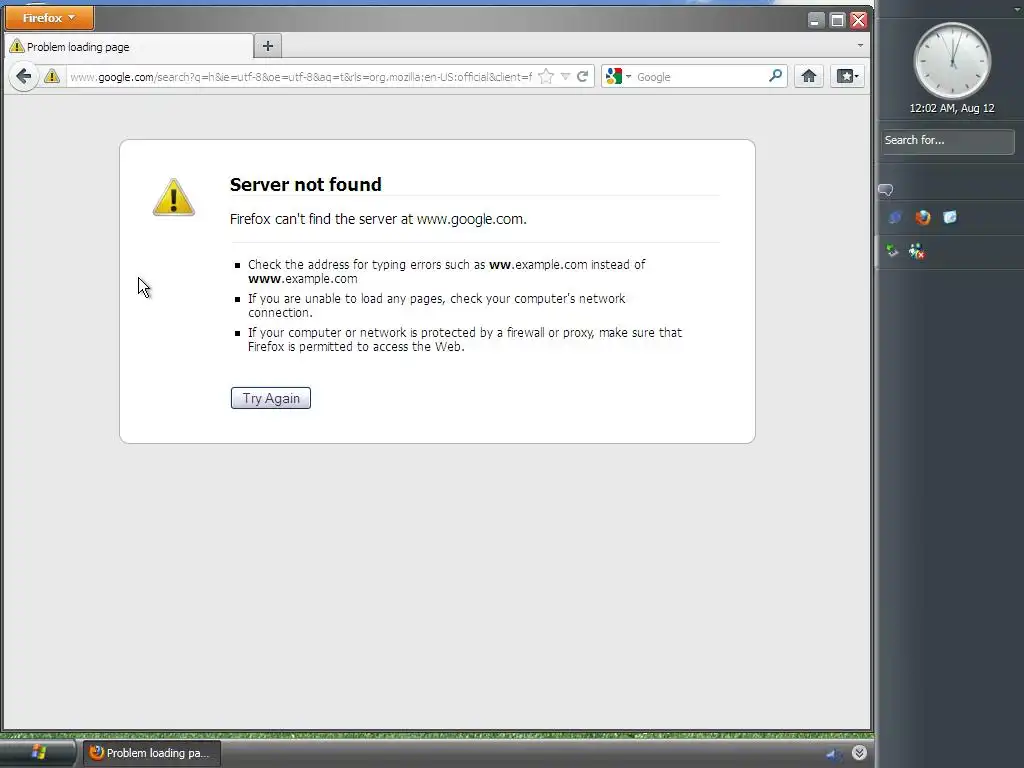
Task: Click the search magnifier icon
Action: 776,76
